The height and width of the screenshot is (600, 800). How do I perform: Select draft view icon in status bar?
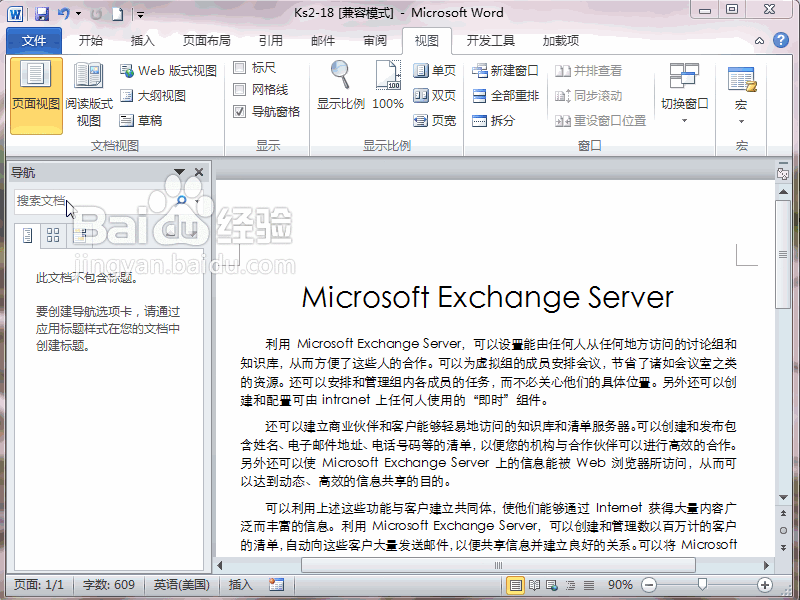click(x=589, y=585)
